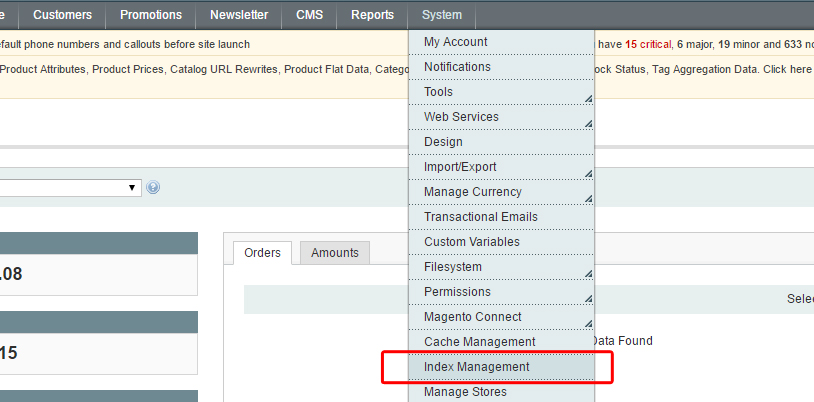
Task: Expand the Permissions submenu
Action: pos(501,292)
